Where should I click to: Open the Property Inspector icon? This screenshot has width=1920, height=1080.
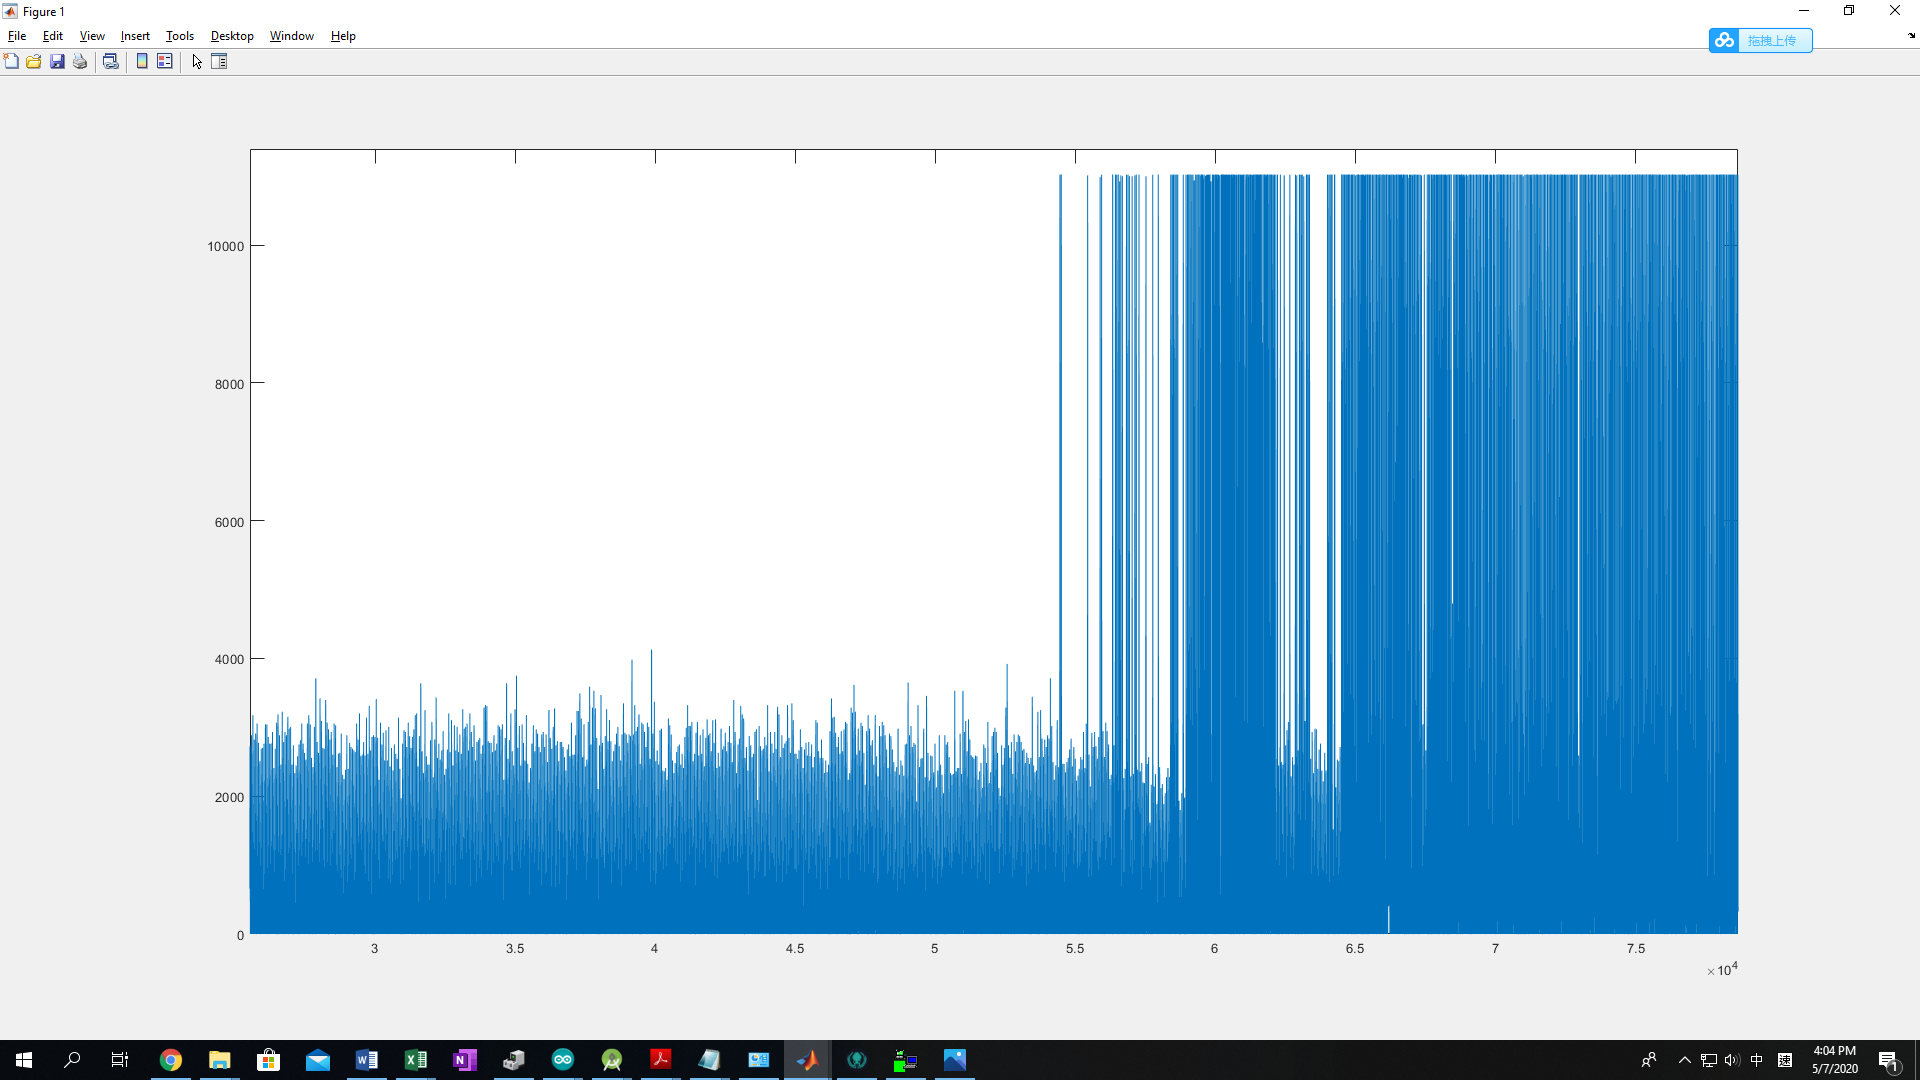point(219,62)
